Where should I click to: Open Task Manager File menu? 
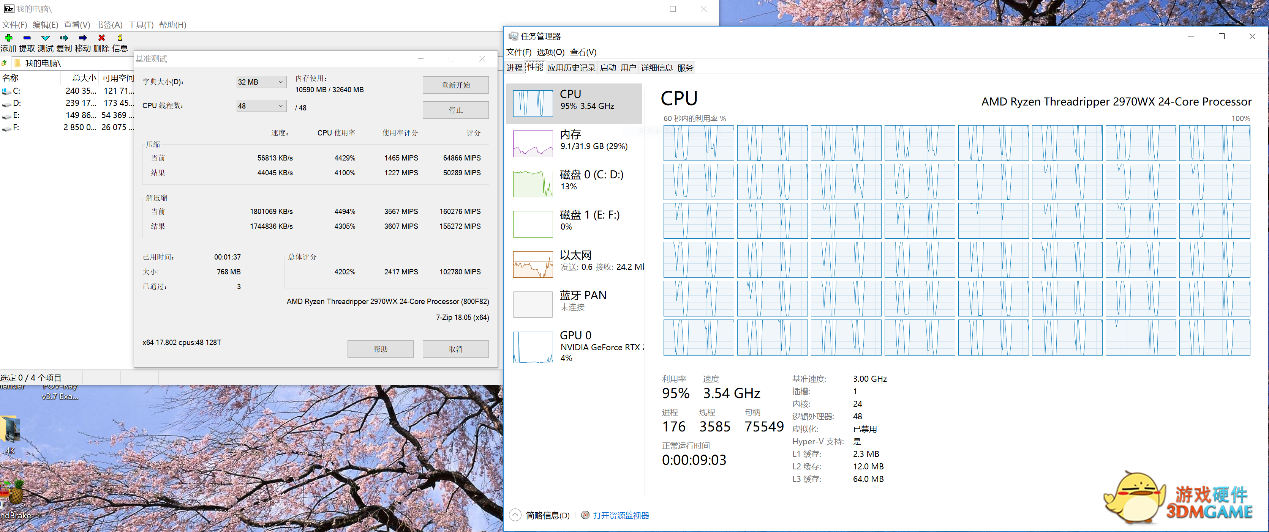(x=519, y=52)
